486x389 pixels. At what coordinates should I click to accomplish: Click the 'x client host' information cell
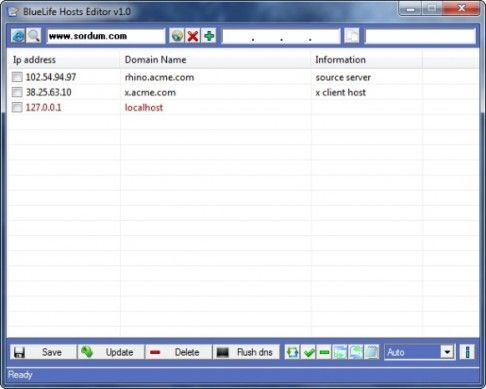pyautogui.click(x=340, y=92)
